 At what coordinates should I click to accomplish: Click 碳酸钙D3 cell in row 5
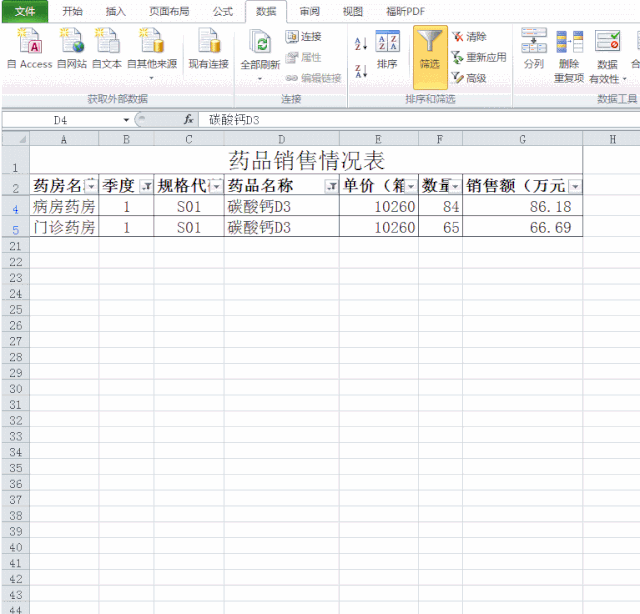click(x=282, y=227)
